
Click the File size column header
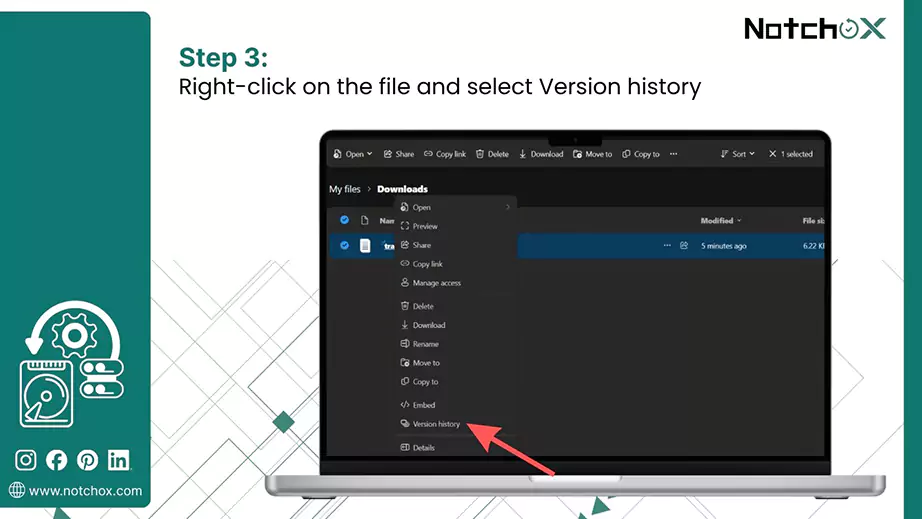coord(813,221)
